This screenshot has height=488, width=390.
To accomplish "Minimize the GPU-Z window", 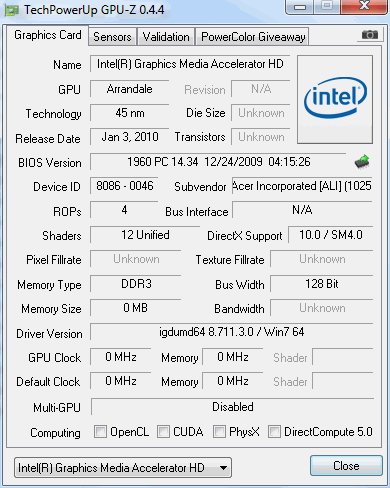I will point(300,7).
